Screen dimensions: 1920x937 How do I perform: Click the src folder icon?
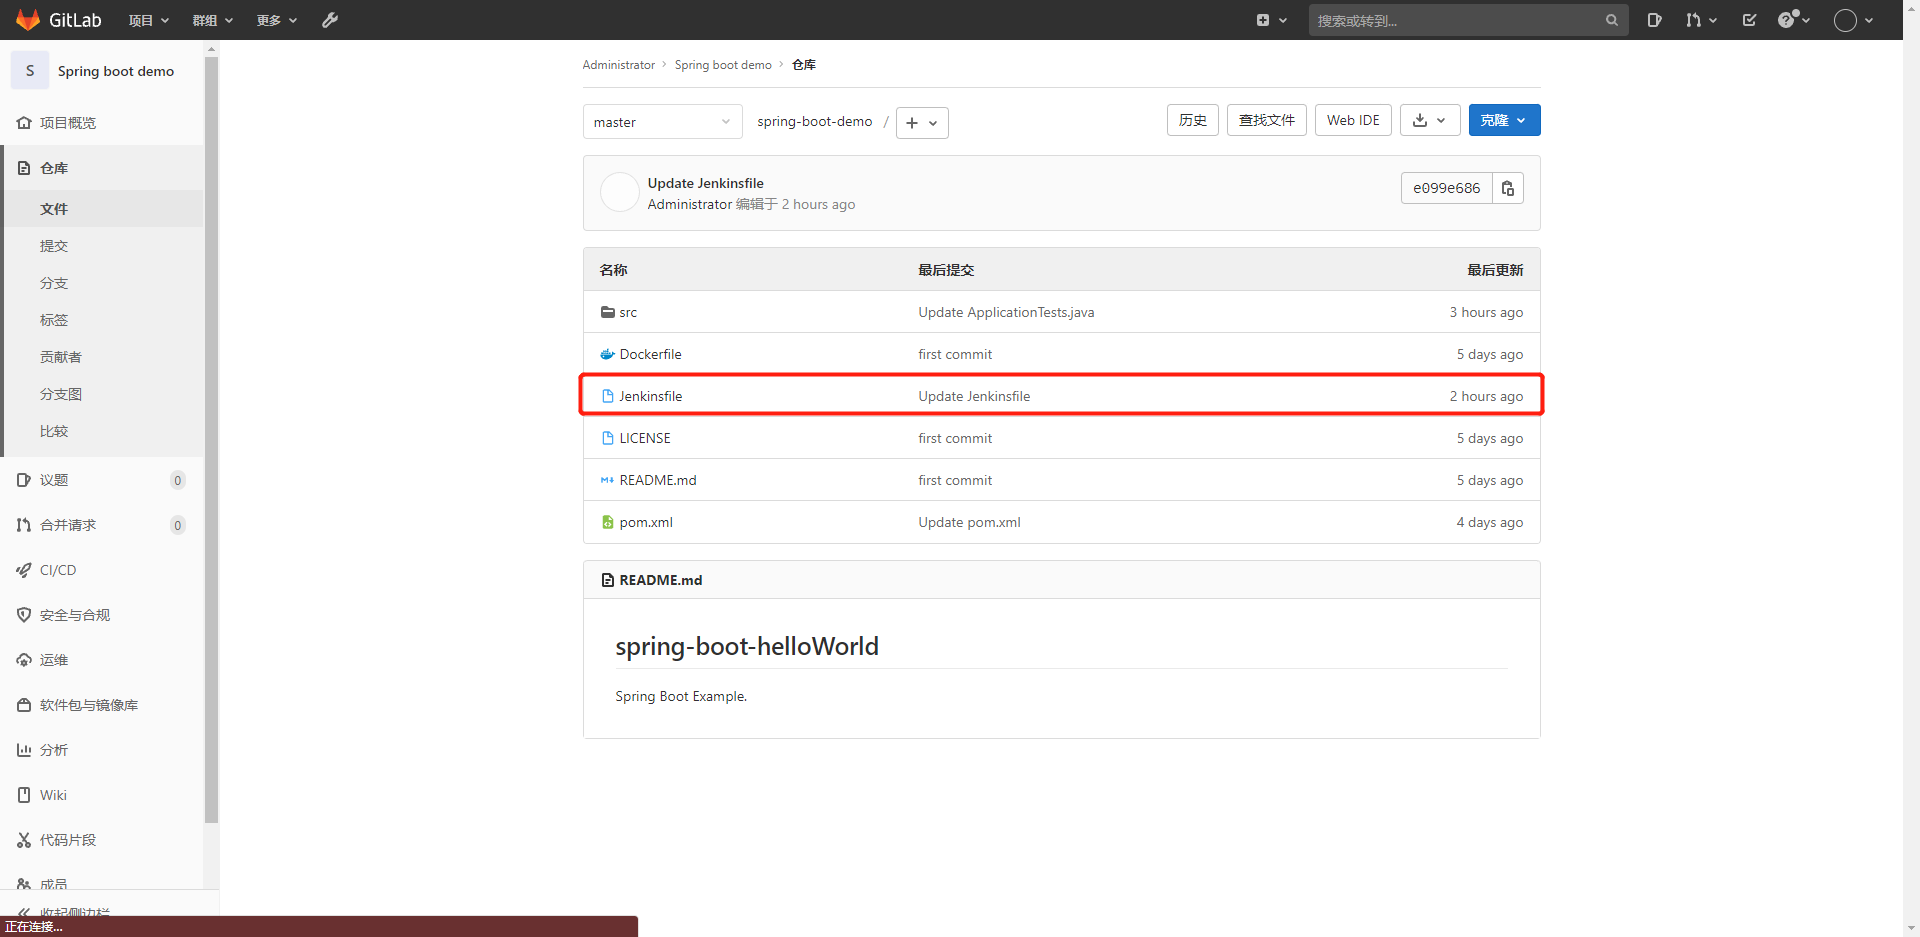[x=607, y=312]
